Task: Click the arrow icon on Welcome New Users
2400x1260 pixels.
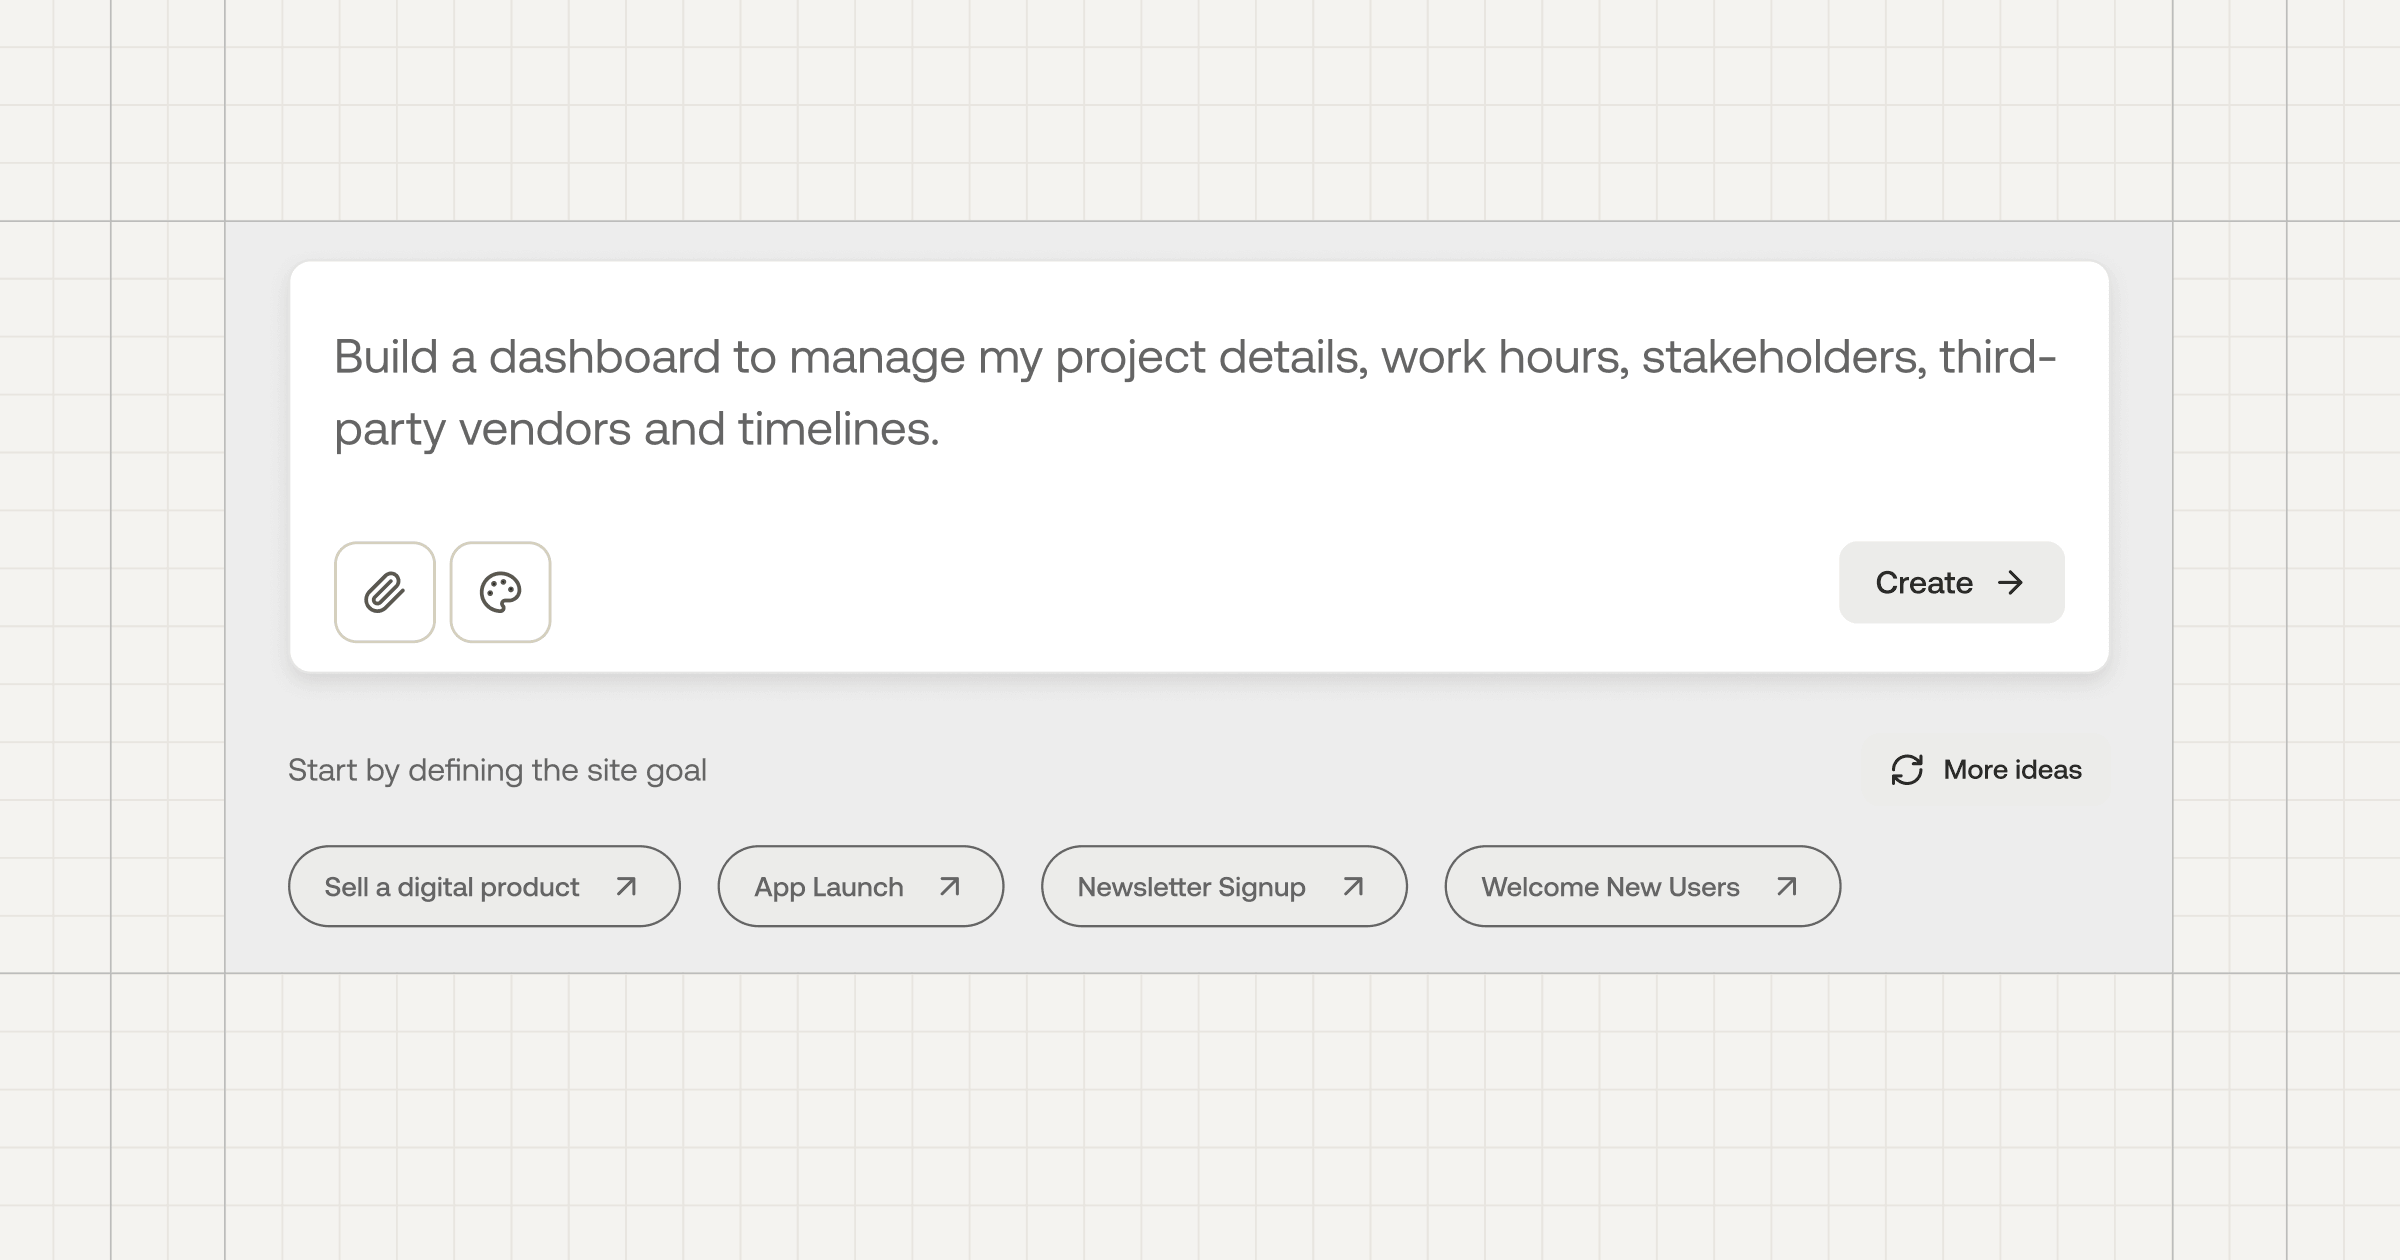Action: [1787, 886]
